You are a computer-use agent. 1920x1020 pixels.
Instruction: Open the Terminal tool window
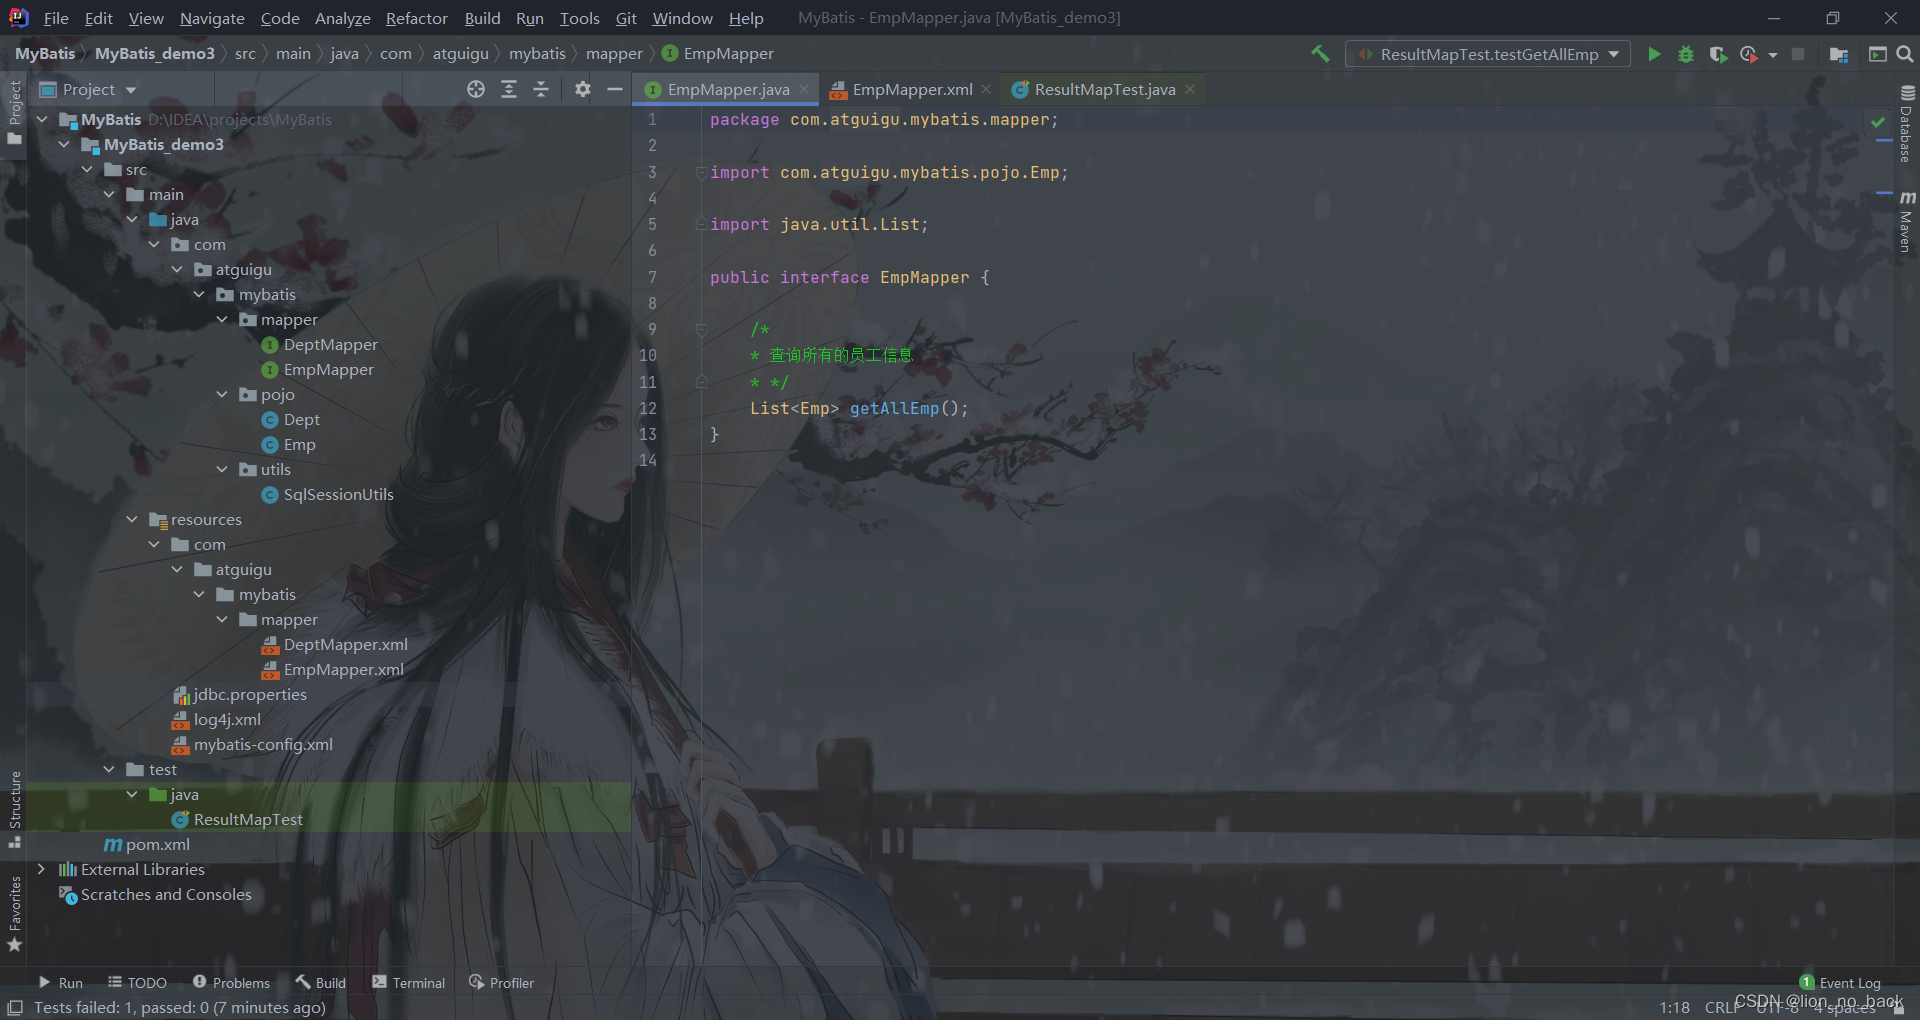click(x=408, y=983)
